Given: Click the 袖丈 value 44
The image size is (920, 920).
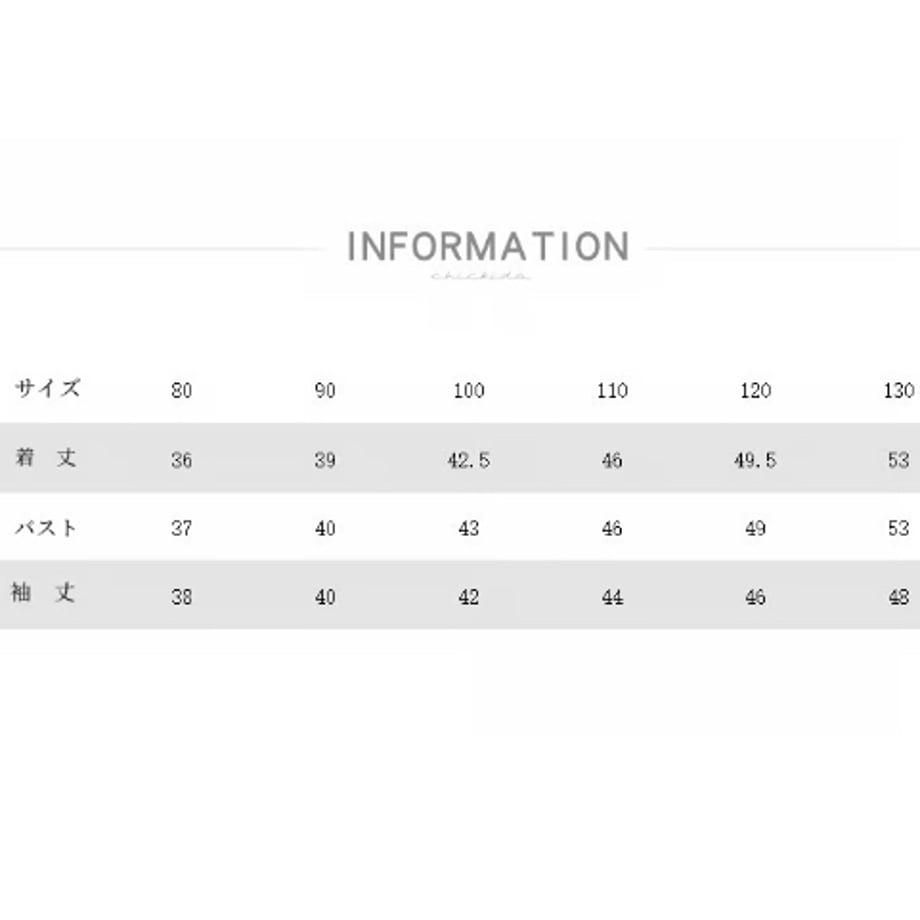Looking at the screenshot, I should (612, 597).
